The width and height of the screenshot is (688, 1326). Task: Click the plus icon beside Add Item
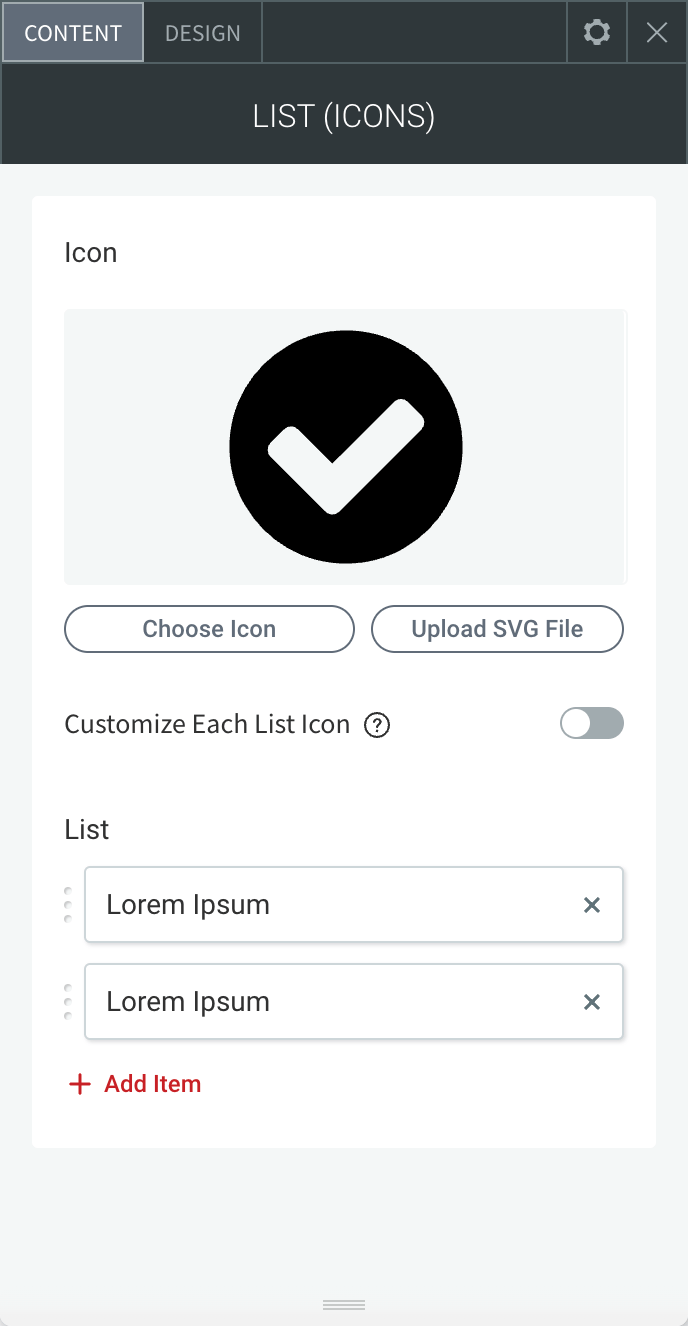pos(79,1084)
